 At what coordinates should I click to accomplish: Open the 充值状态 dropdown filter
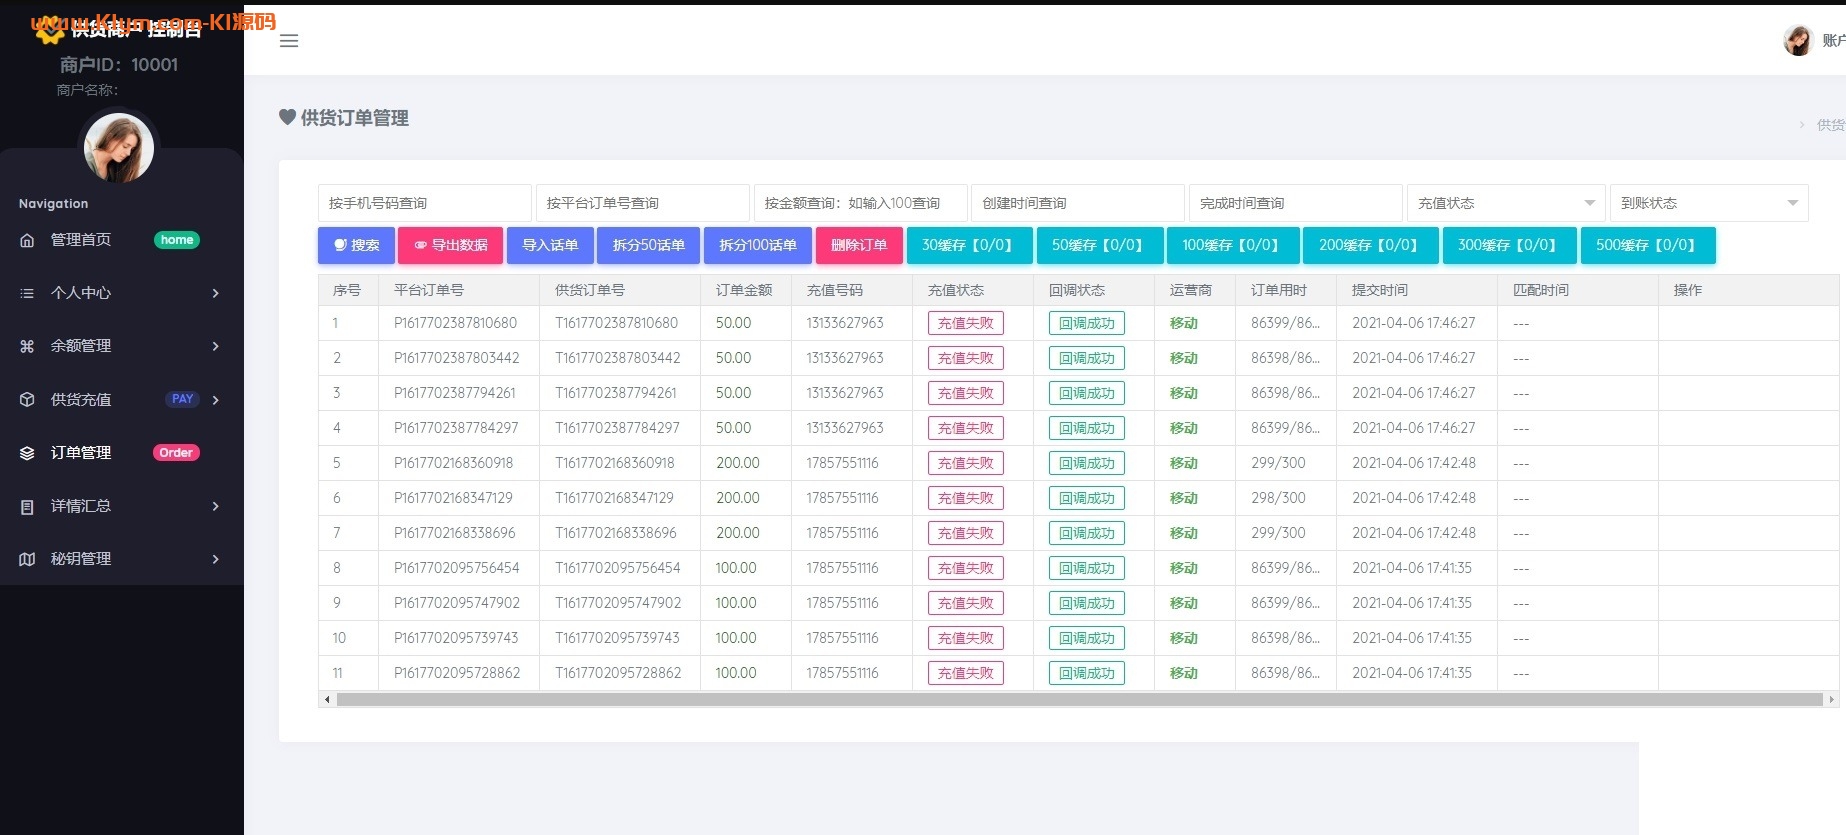click(1505, 203)
